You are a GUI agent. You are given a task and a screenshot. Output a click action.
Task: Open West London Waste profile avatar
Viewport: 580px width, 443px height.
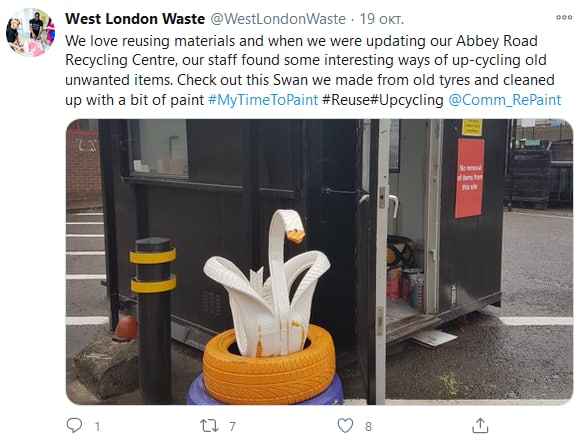30,32
